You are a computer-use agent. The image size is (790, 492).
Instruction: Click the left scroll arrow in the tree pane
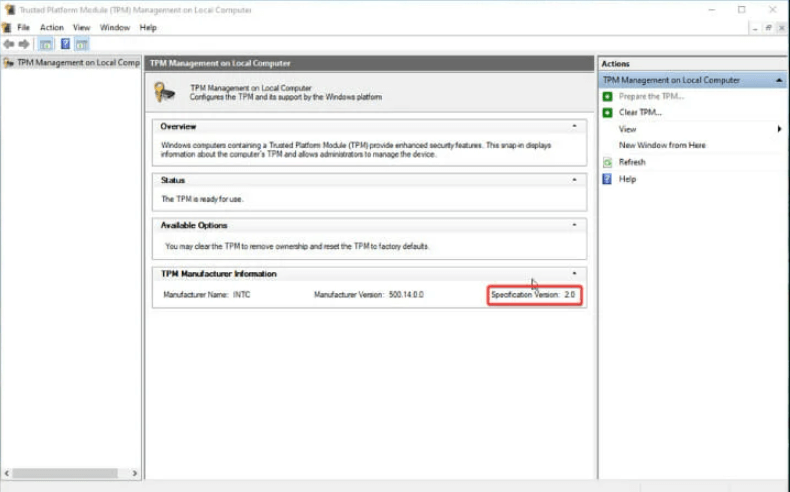[7, 473]
